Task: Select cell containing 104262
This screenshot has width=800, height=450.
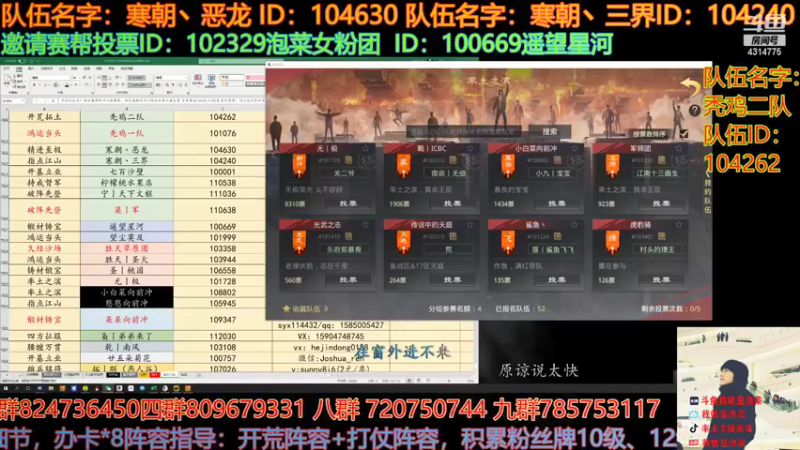Action: [222, 117]
